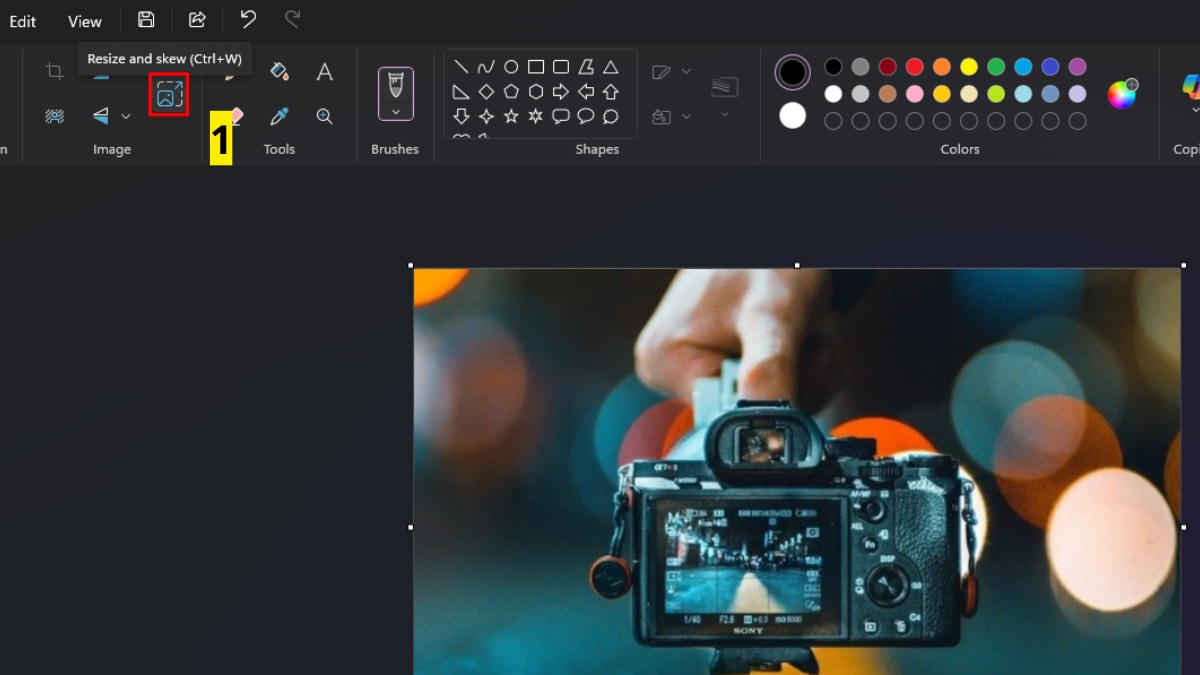The width and height of the screenshot is (1200, 675).
Task: Pick the dark red color swatch
Action: [887, 67]
